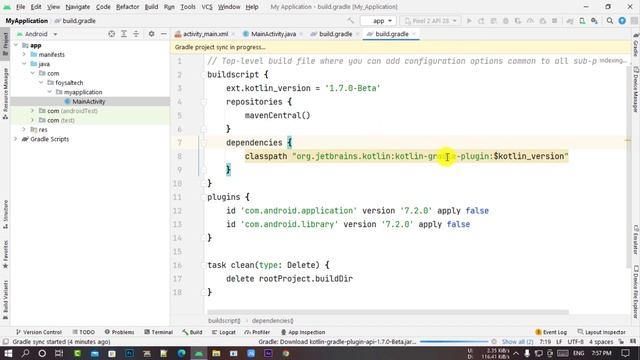Open the Refactor menu
Image resolution: width=640 pixels, height=360 pixels.
(x=127, y=7)
